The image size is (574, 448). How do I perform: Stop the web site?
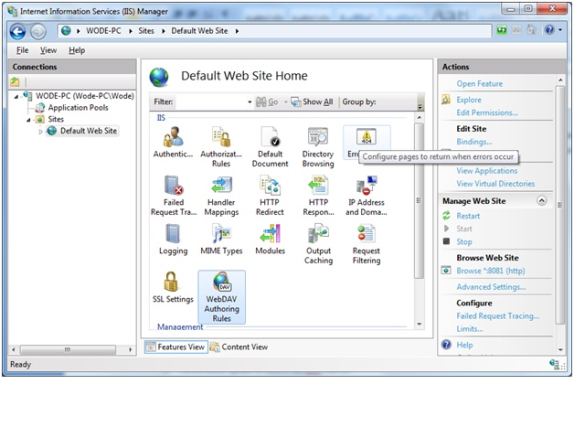464,242
